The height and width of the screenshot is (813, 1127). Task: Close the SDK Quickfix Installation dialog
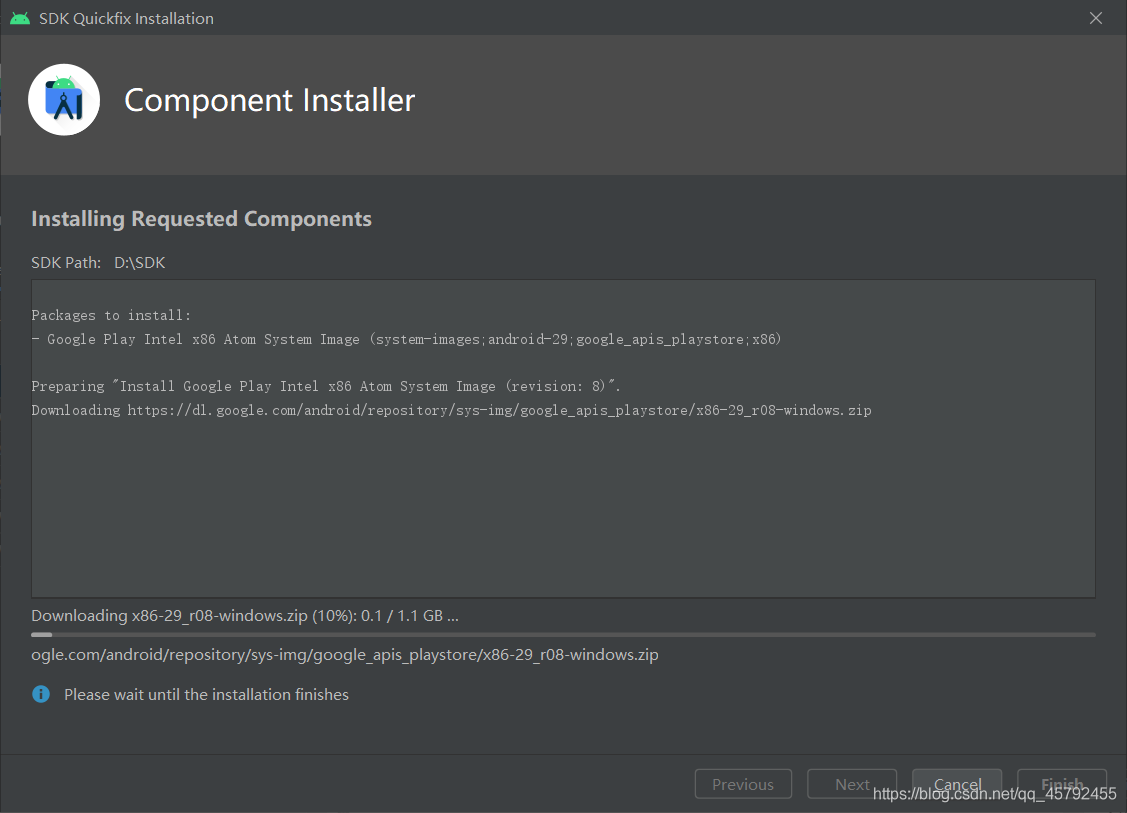[x=1095, y=18]
